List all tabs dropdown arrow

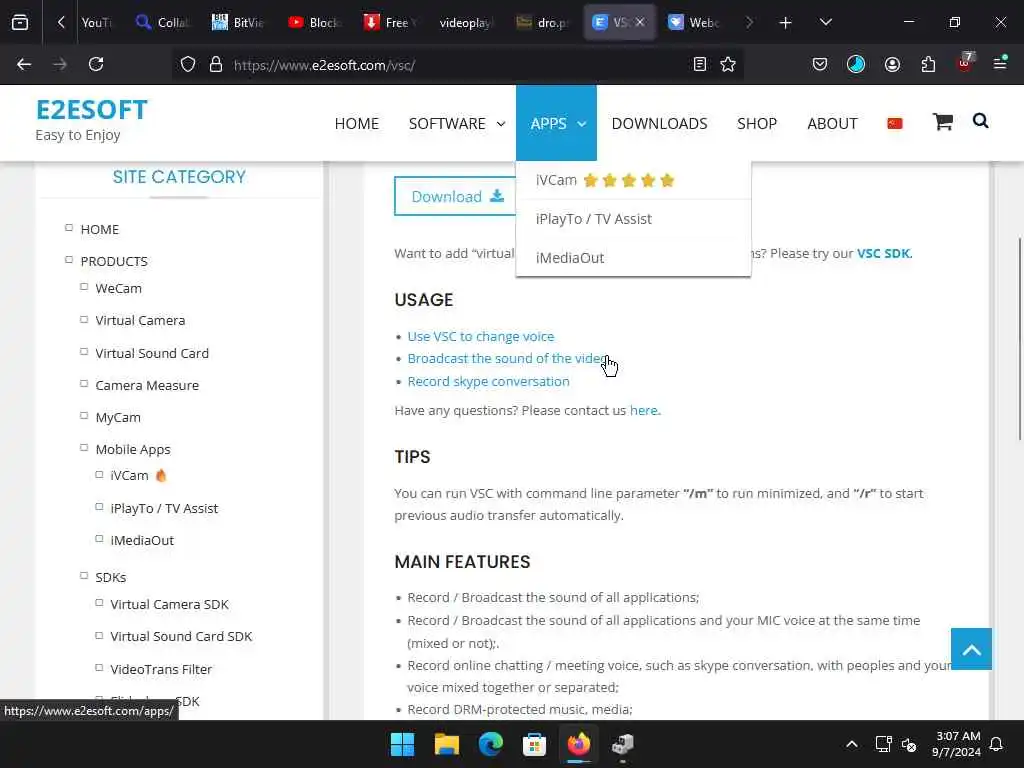tap(825, 22)
